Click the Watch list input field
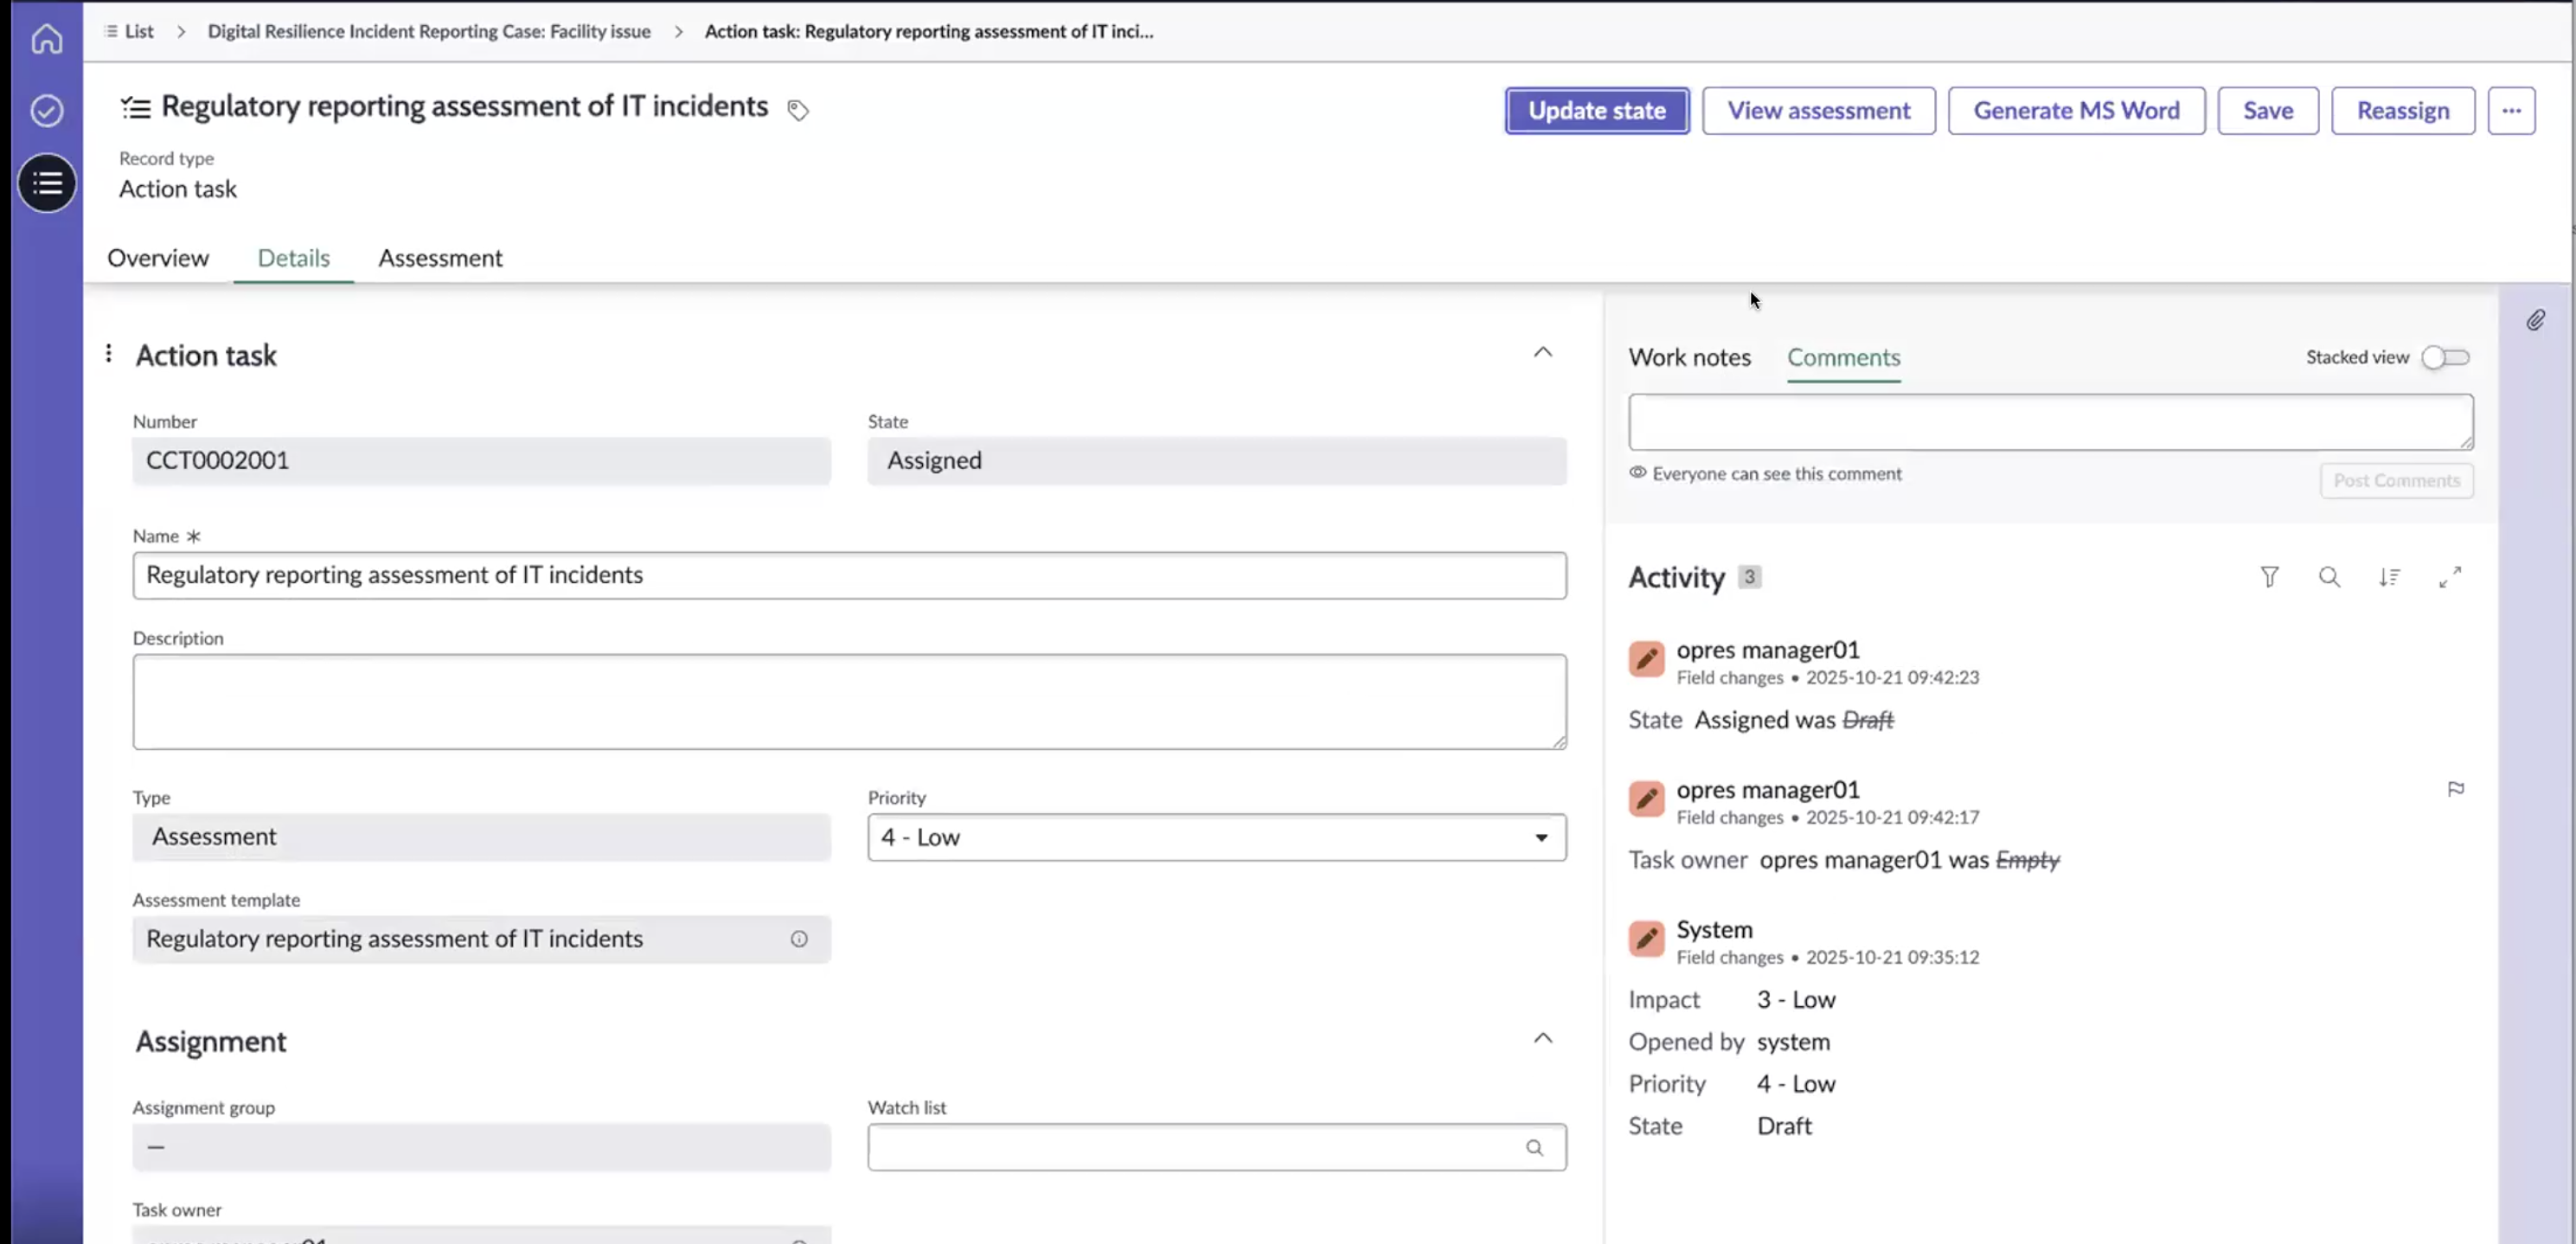This screenshot has width=2576, height=1244. coord(1216,1148)
